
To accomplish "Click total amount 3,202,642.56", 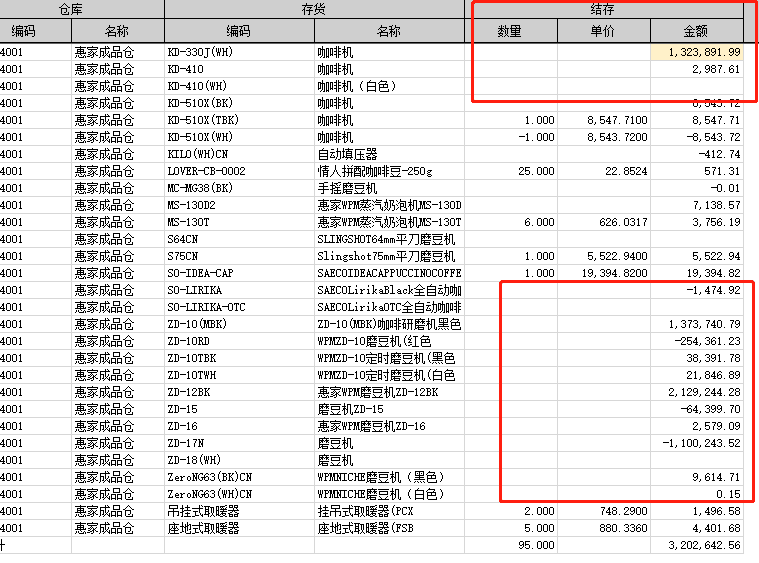I will (x=697, y=545).
